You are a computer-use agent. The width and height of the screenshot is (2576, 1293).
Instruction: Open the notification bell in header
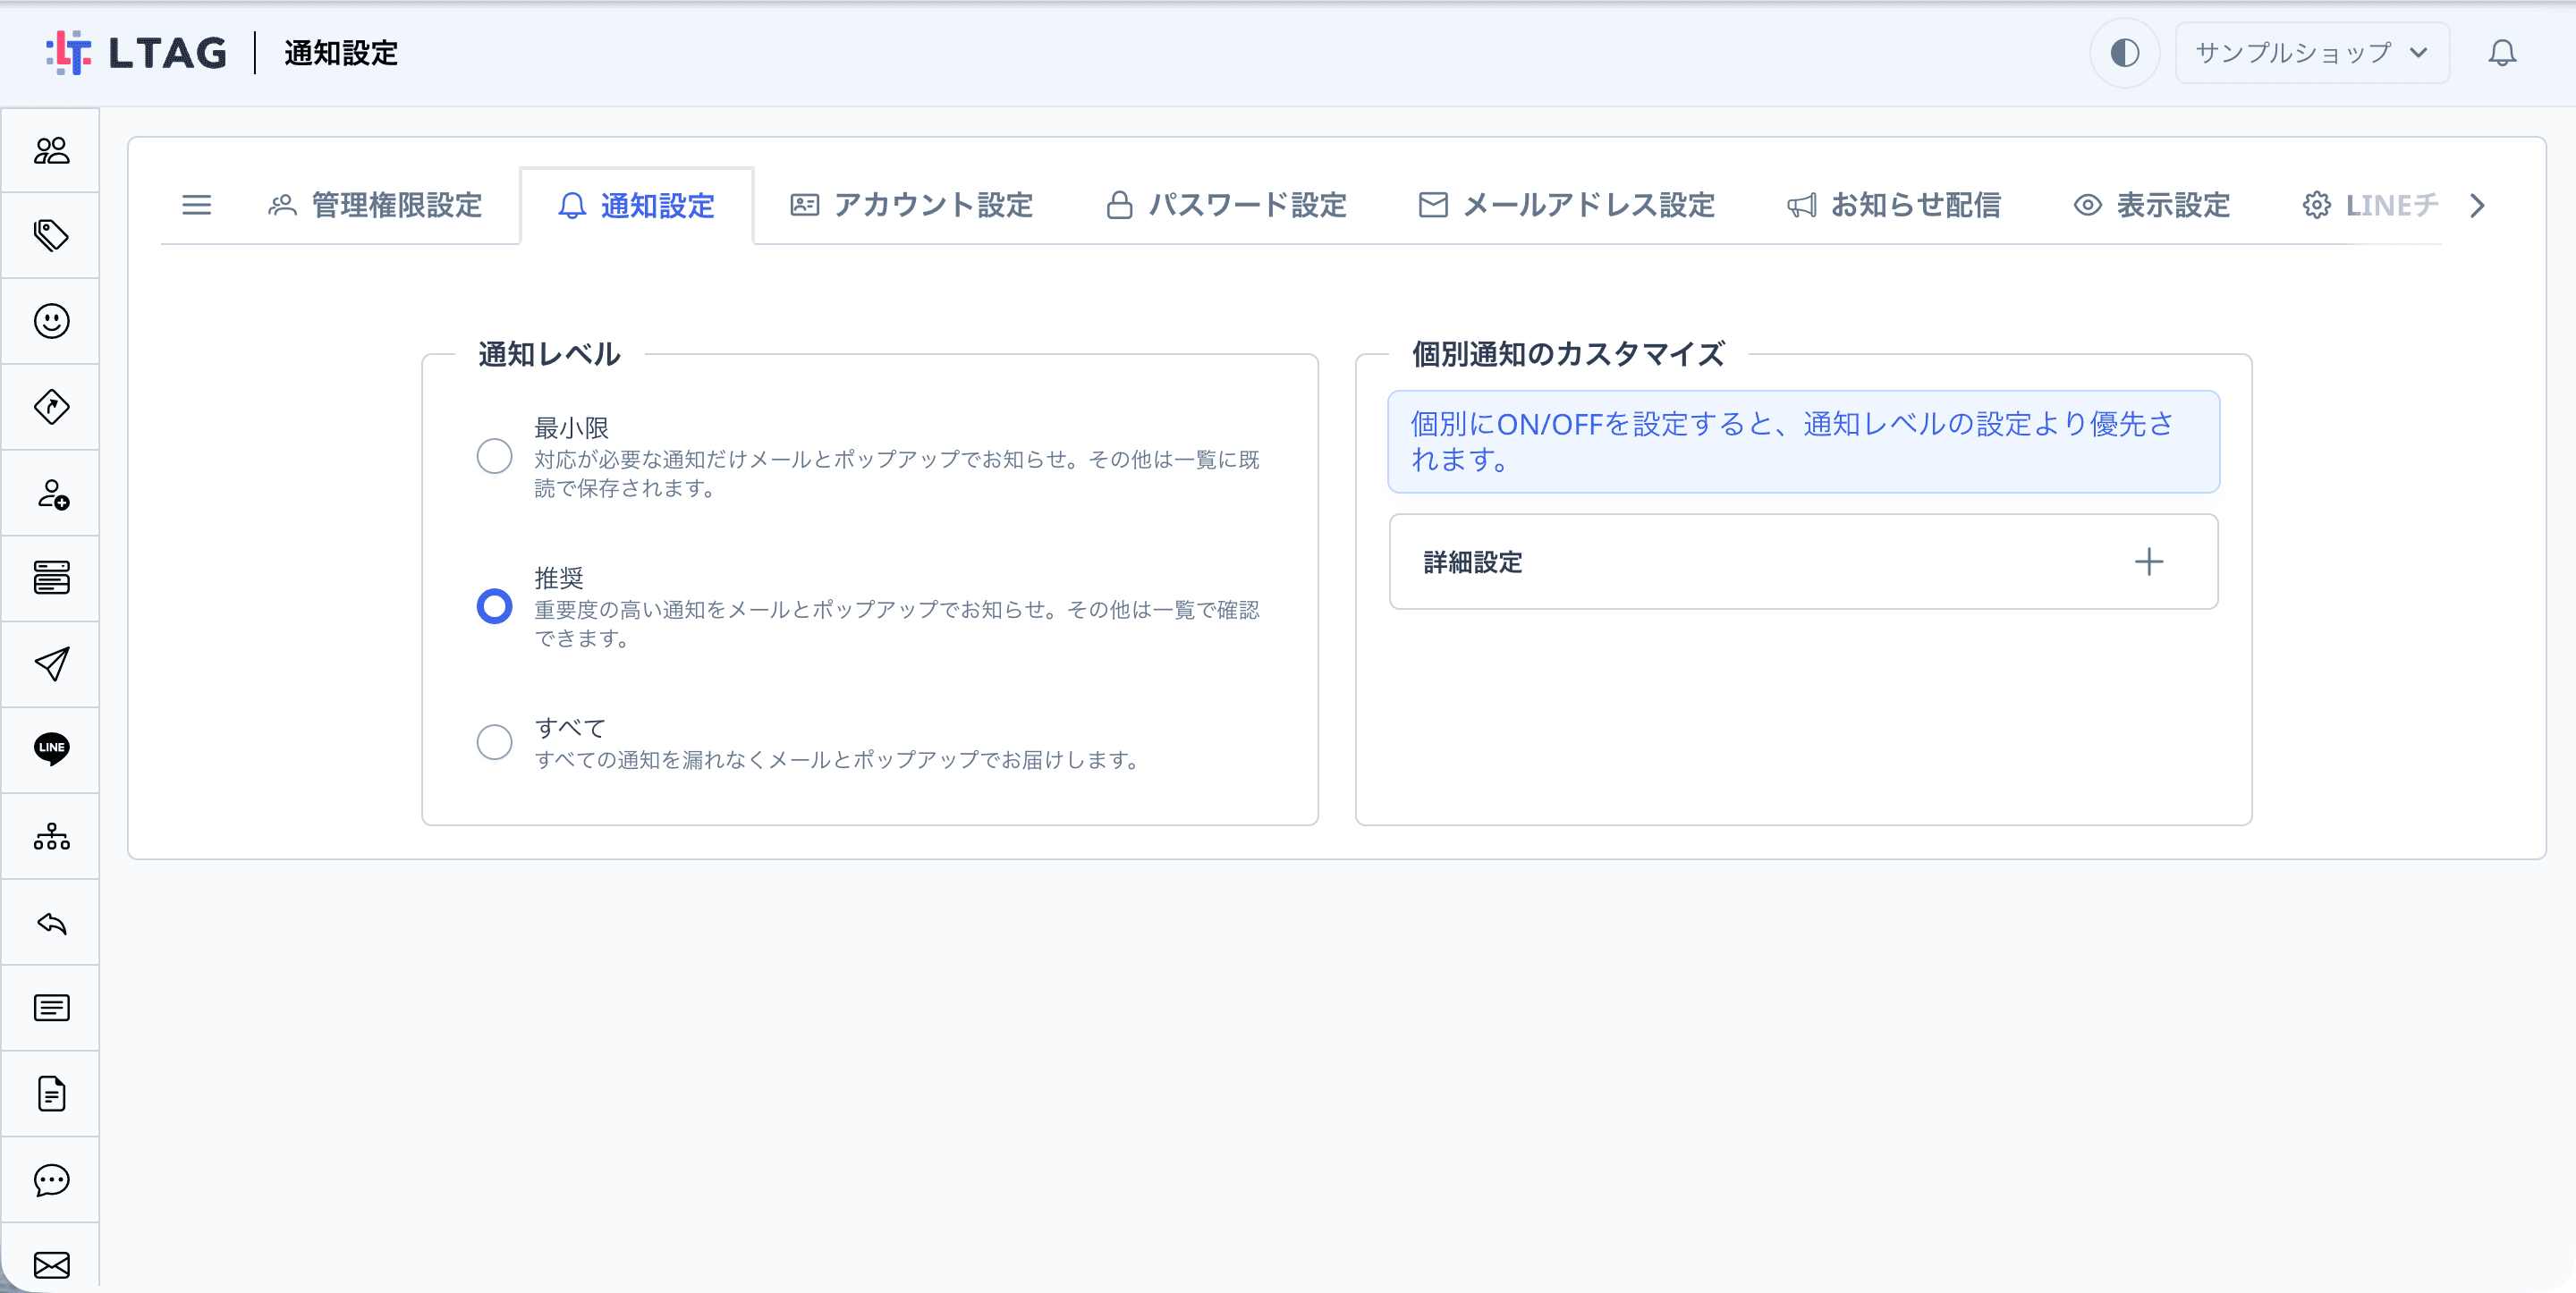2502,53
